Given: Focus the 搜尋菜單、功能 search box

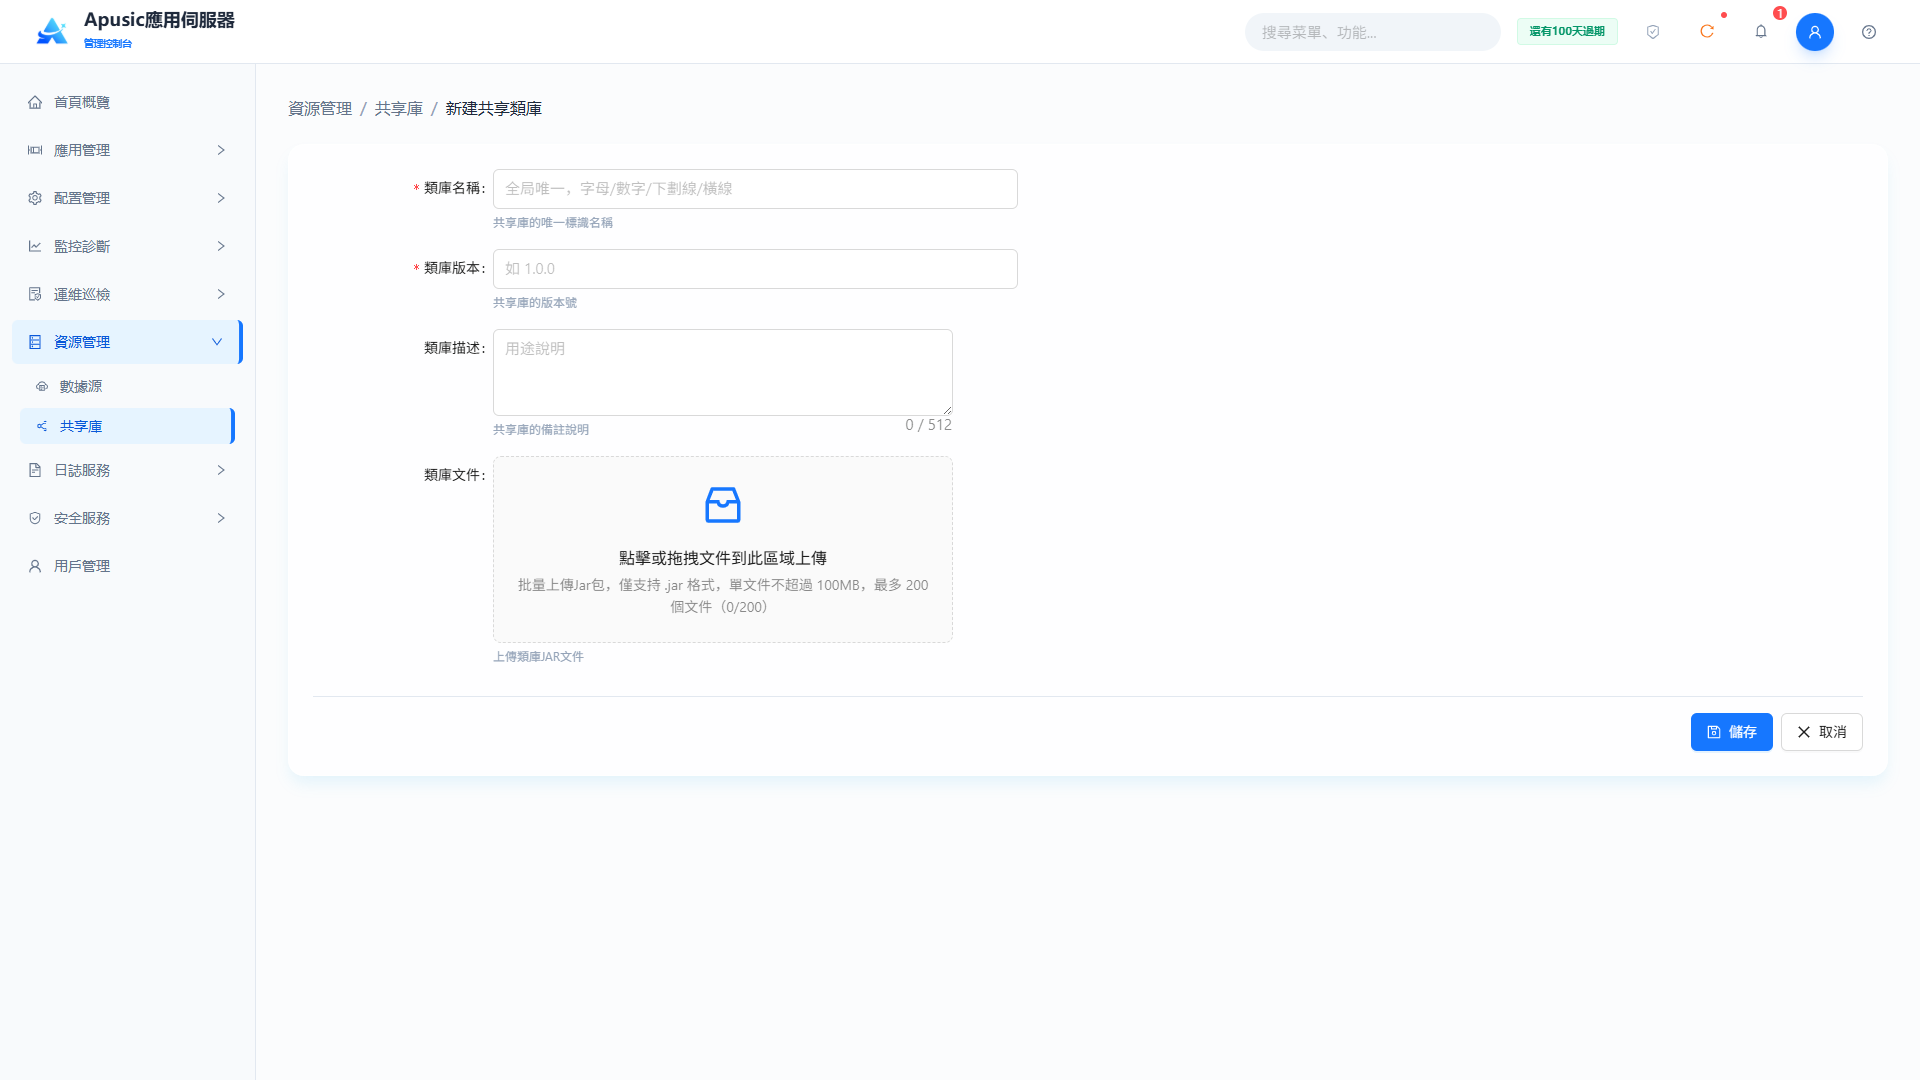Looking at the screenshot, I should 1372,32.
